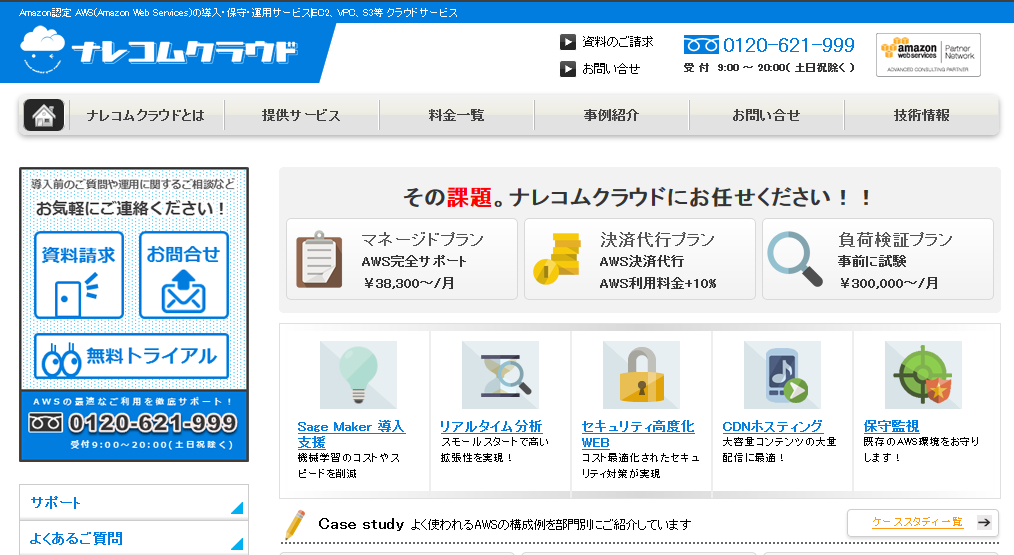Screen dimensions: 1014x555
Task: Click the envelope icon in お問合せ box
Action: [183, 291]
